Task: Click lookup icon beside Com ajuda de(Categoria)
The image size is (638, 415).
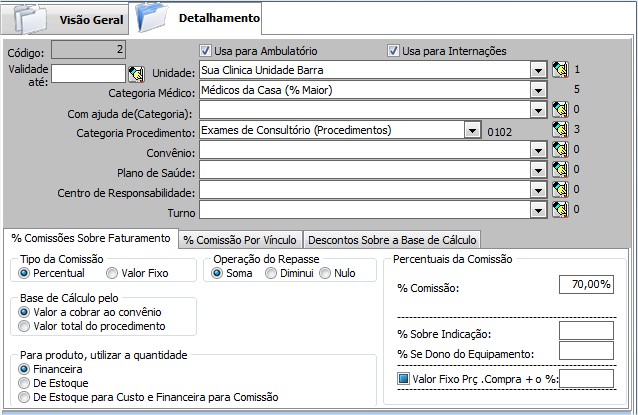Action: click(x=559, y=109)
